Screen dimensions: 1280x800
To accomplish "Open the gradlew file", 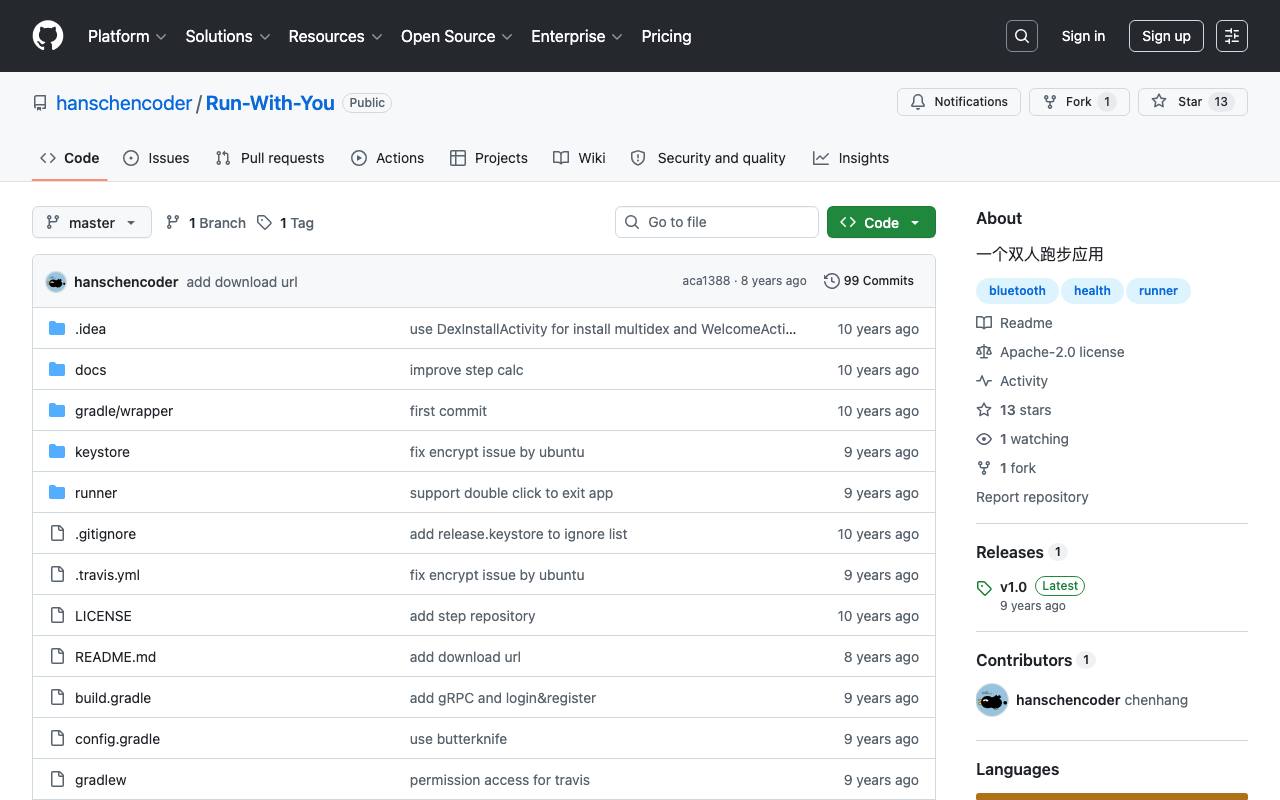I will pyautogui.click(x=100, y=780).
